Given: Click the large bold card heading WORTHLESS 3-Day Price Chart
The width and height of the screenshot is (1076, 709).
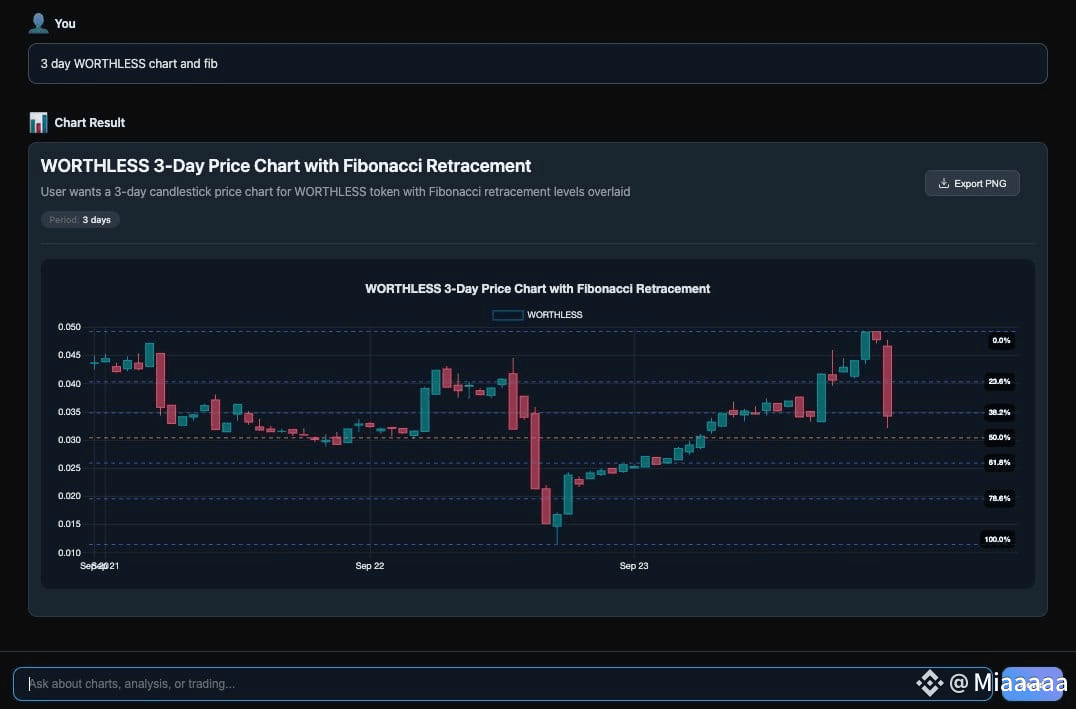Looking at the screenshot, I should (285, 166).
